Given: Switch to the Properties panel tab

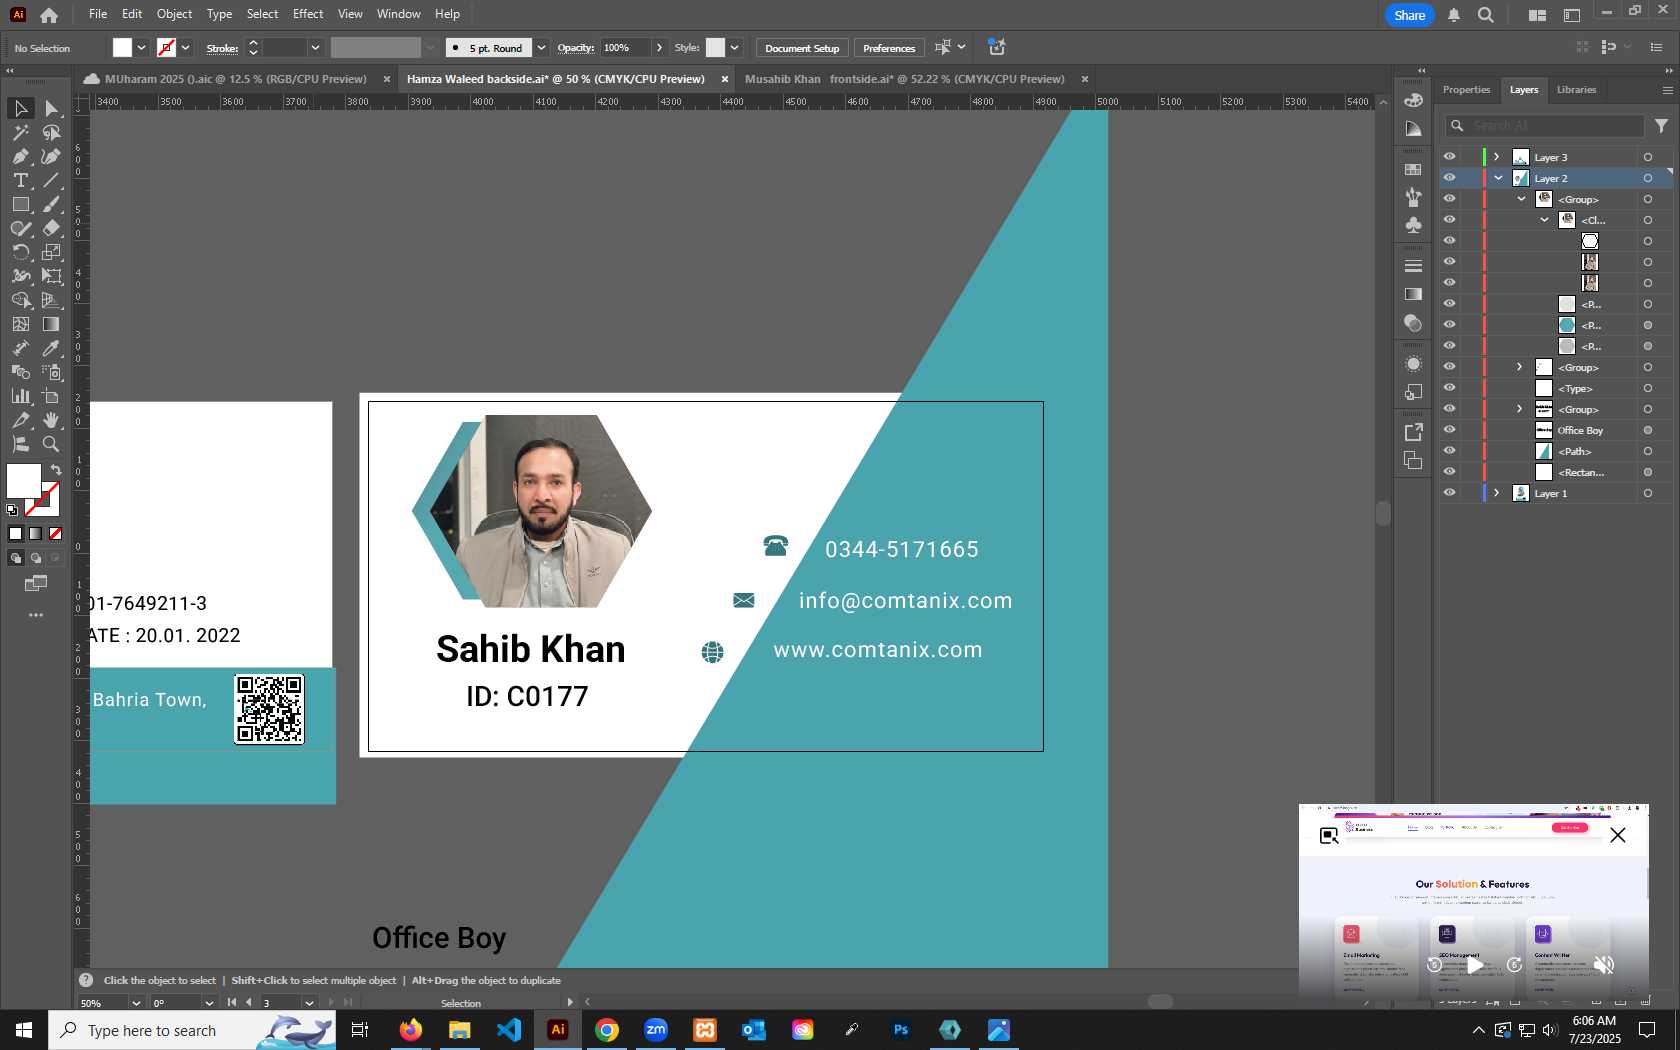Looking at the screenshot, I should click(1466, 90).
